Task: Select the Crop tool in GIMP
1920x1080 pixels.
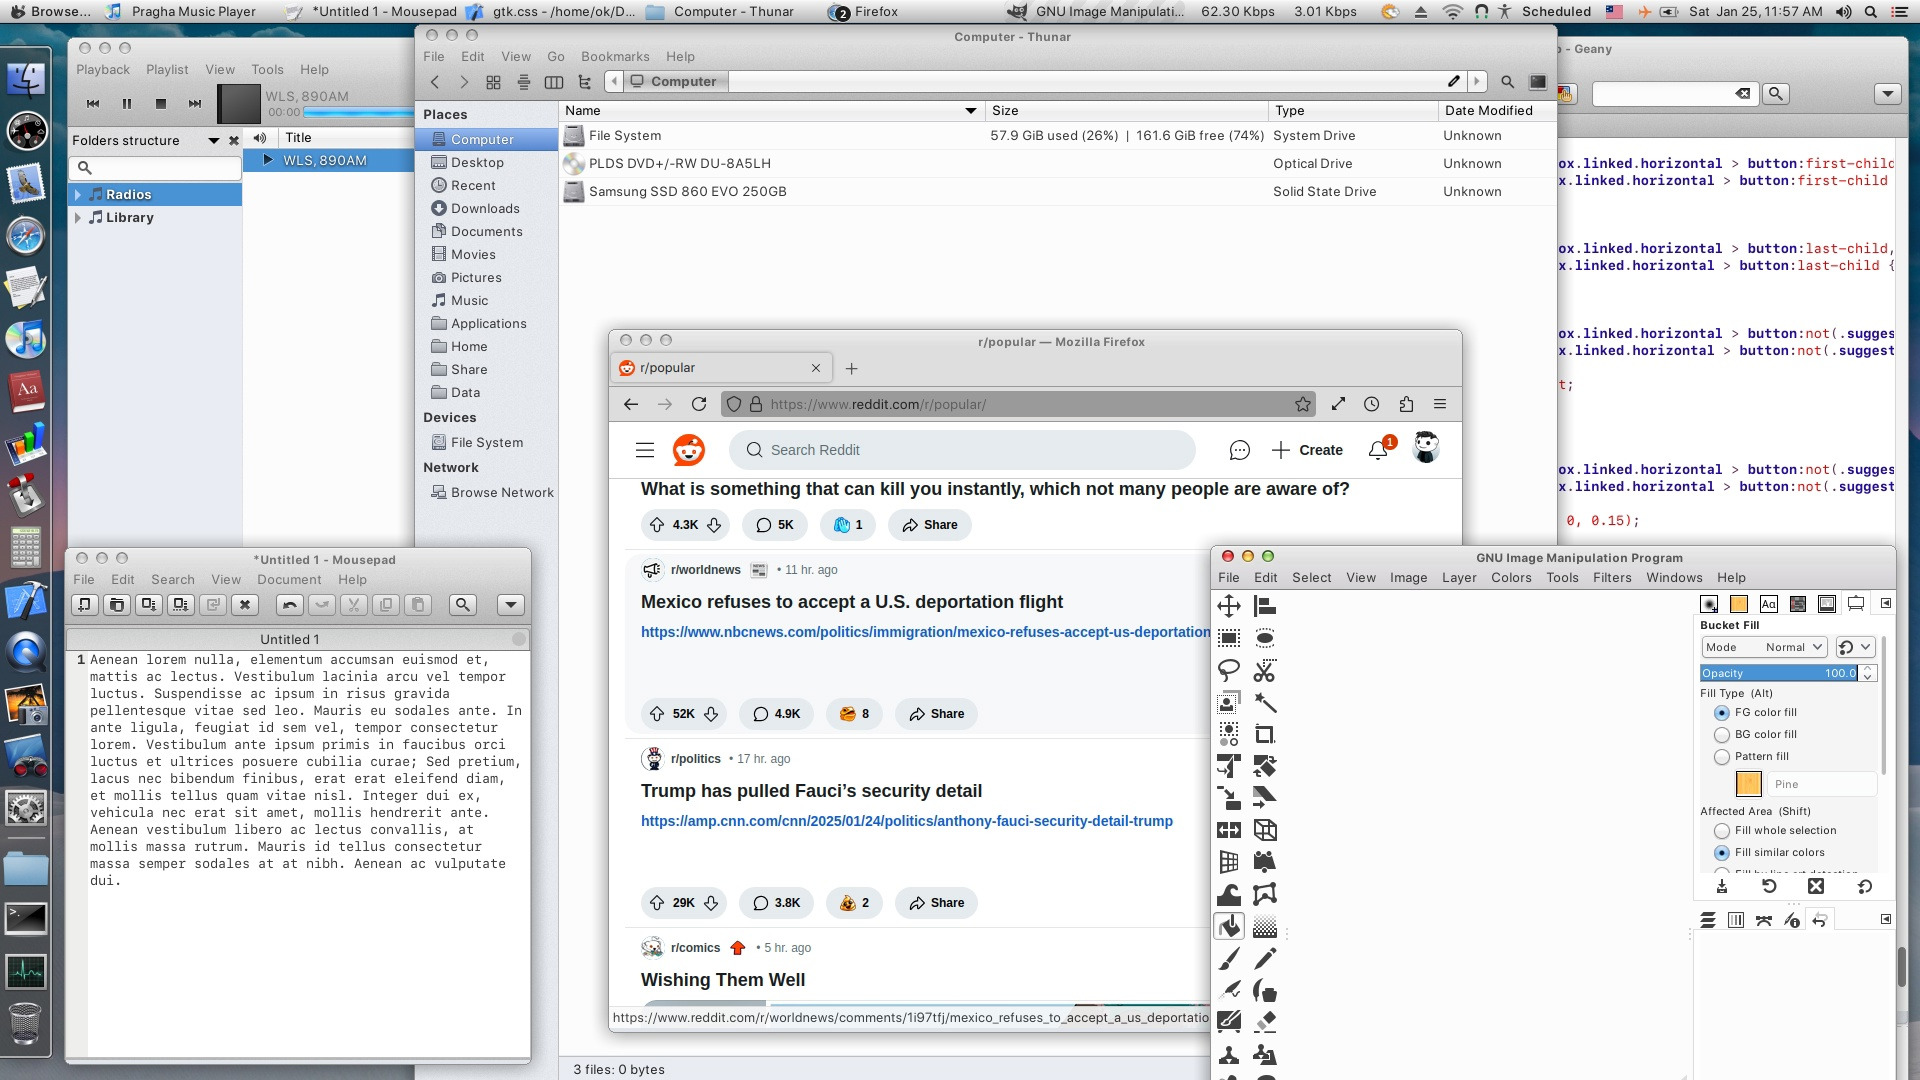Action: [1264, 734]
